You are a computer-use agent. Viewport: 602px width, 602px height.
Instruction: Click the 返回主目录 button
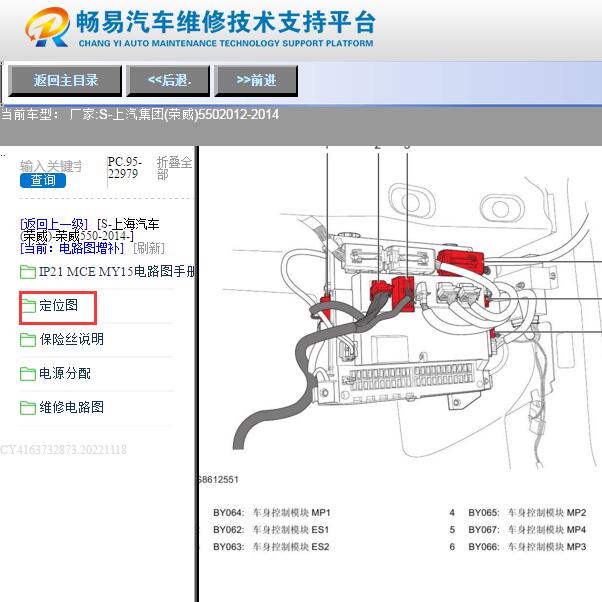click(65, 81)
